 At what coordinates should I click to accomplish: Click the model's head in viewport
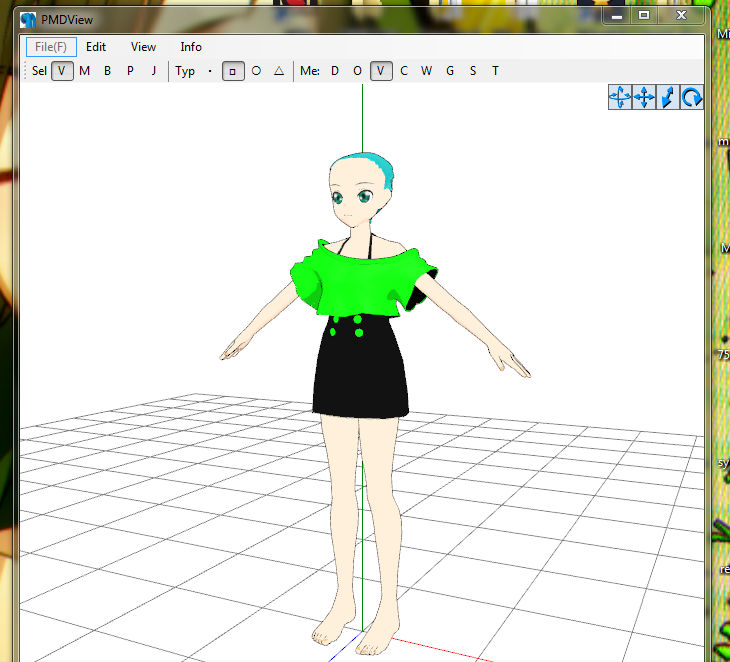tap(361, 190)
